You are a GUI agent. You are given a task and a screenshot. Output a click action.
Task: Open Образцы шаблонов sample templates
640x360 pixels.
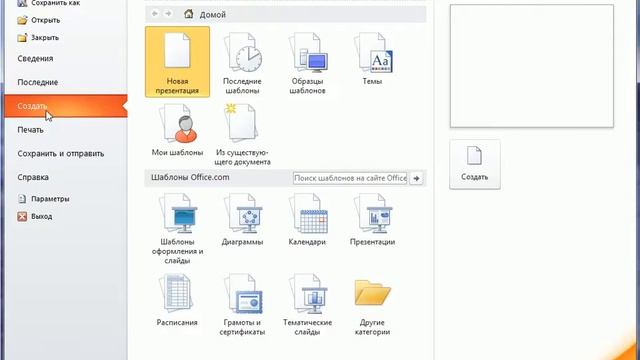(307, 62)
